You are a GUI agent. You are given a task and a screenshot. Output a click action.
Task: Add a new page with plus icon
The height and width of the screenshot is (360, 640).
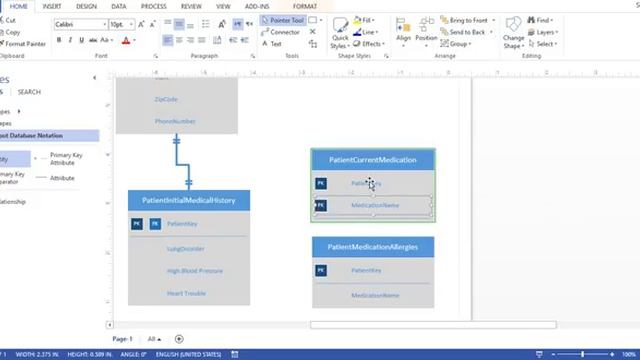pos(179,339)
